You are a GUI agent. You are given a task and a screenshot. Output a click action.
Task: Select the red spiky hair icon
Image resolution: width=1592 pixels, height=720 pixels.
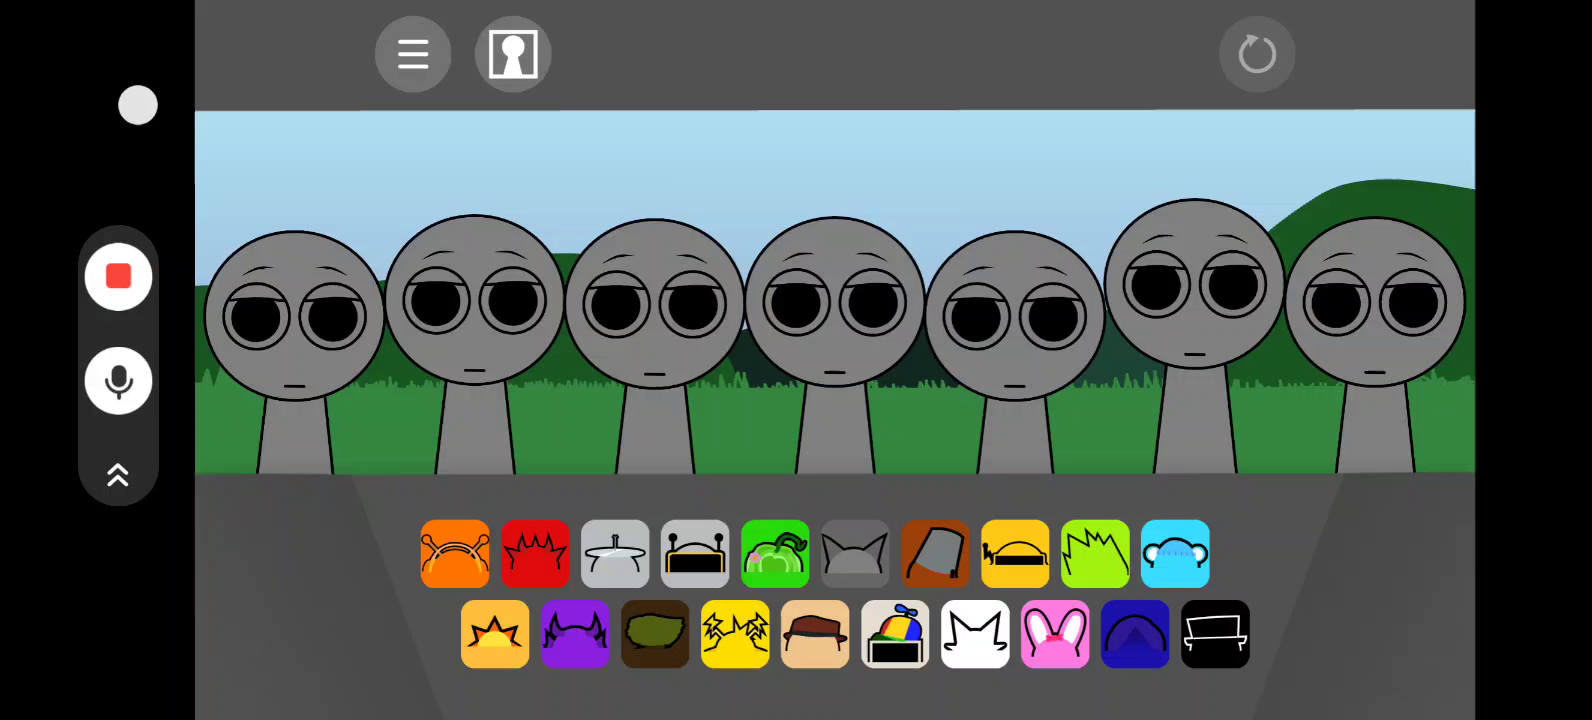pyautogui.click(x=535, y=554)
